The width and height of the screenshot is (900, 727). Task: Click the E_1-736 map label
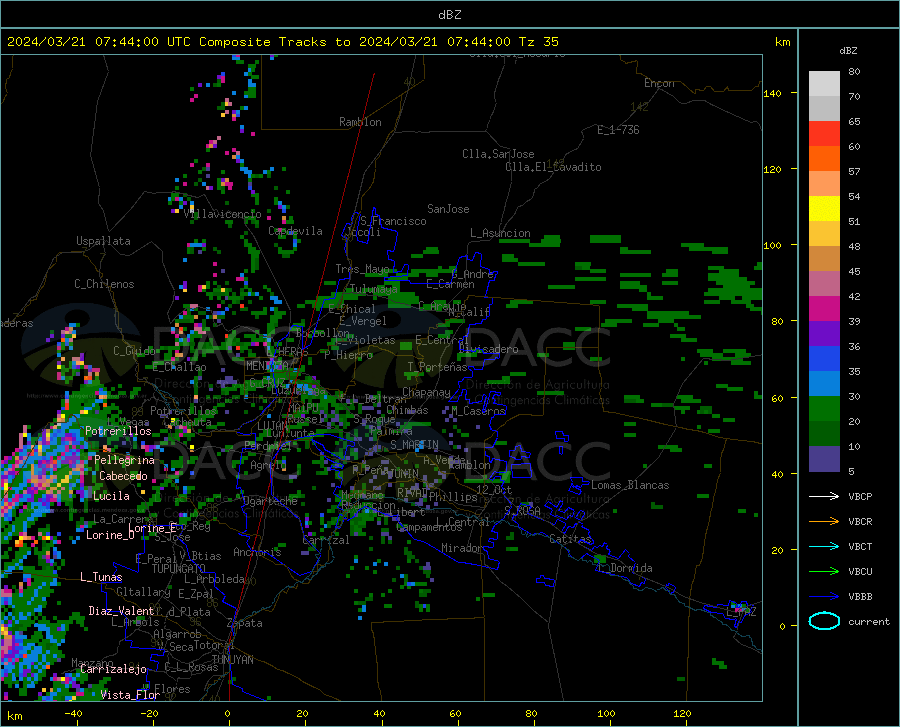click(x=618, y=130)
